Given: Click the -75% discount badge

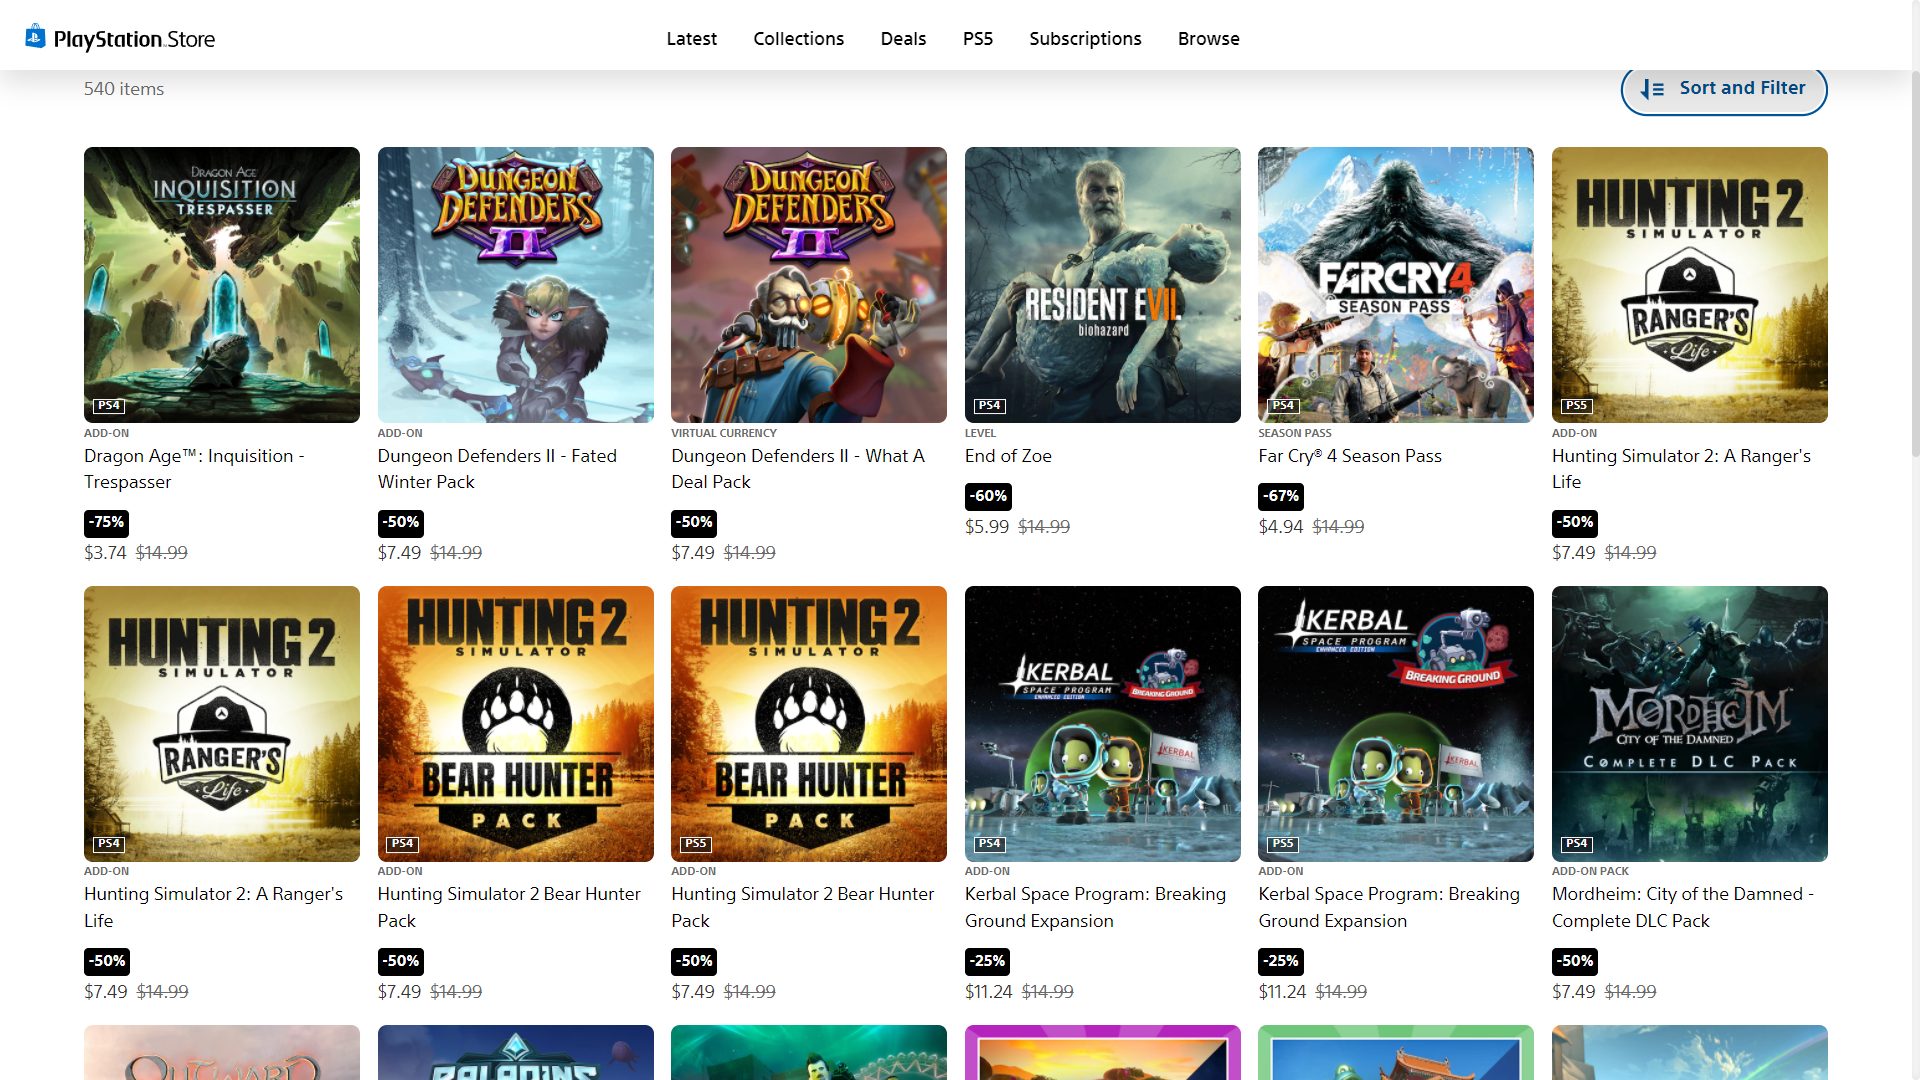Looking at the screenshot, I should tap(106, 522).
